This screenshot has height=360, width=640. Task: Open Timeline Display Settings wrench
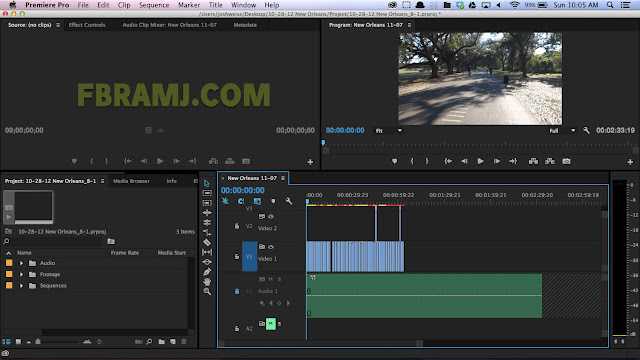(289, 201)
